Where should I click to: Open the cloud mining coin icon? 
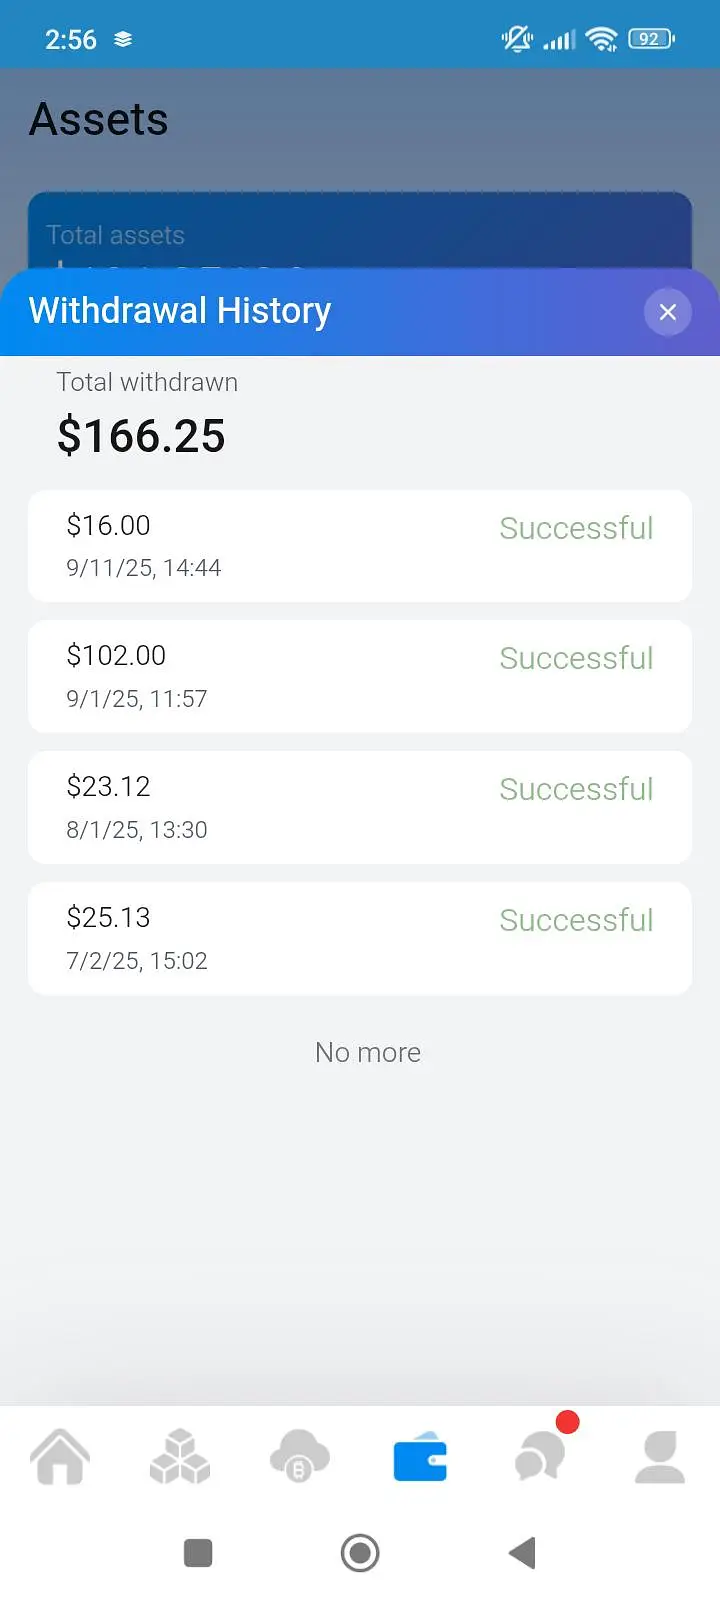(x=299, y=1456)
